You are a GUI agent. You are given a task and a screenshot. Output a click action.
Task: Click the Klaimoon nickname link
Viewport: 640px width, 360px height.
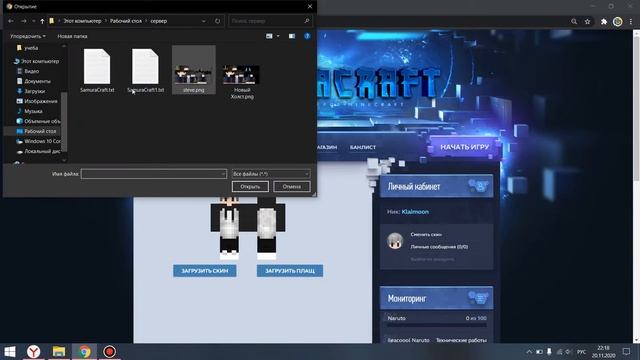(x=415, y=212)
